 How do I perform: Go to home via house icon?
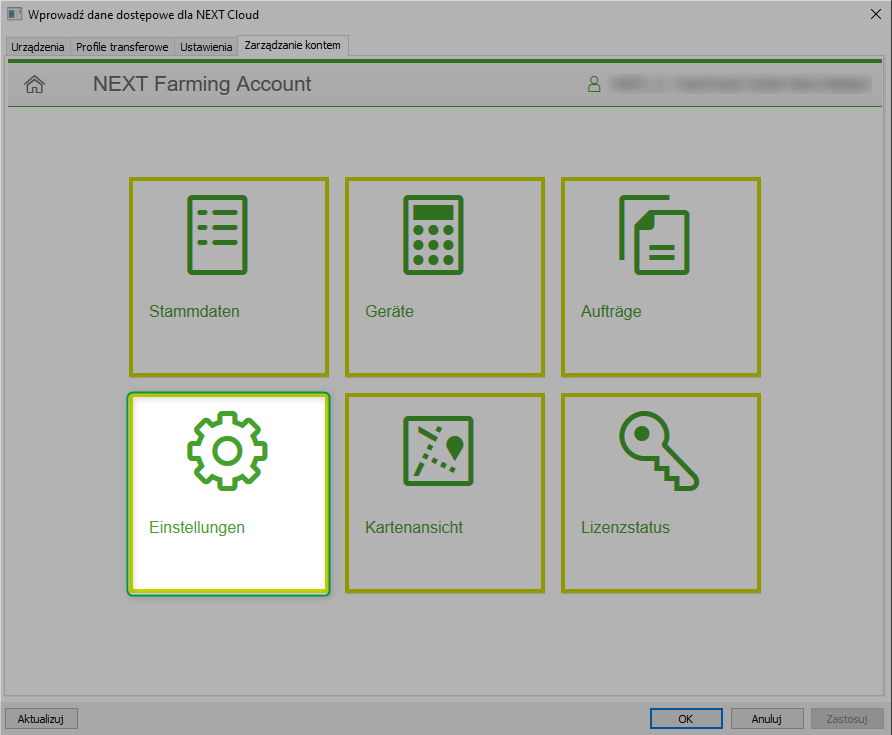point(34,84)
